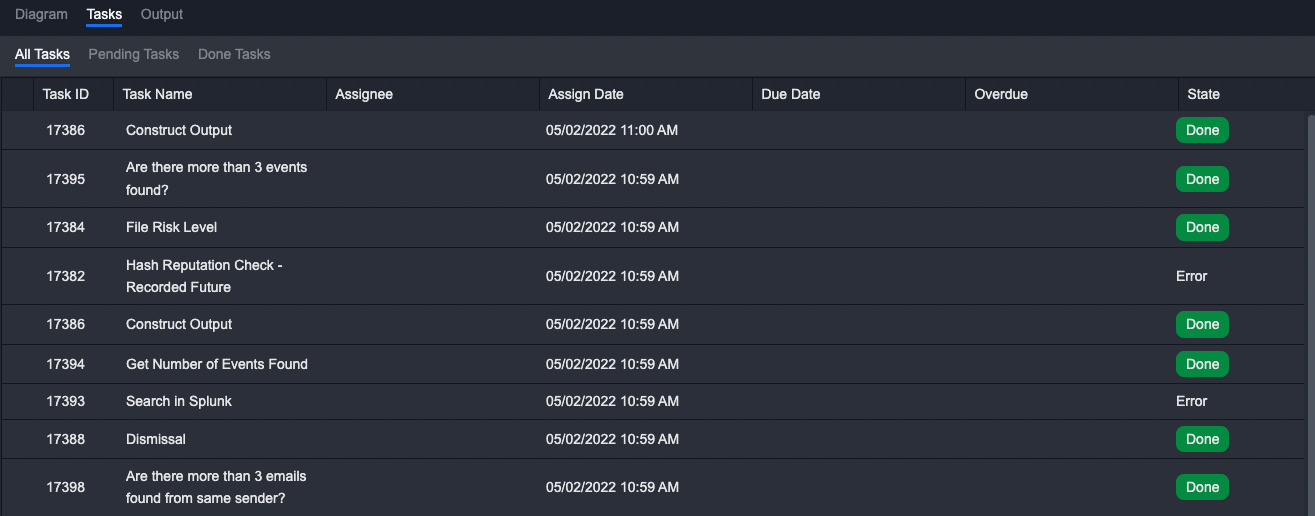Viewport: 1315px width, 516px height.
Task: Select the Dismissal task row
Action: pos(156,439)
